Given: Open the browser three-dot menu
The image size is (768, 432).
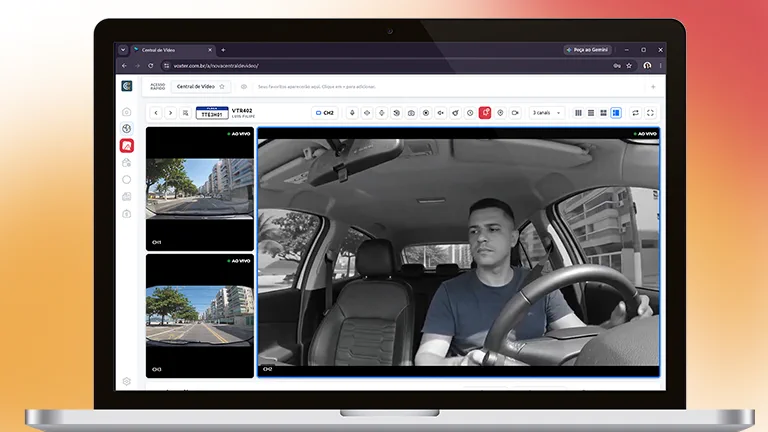Looking at the screenshot, I should click(660, 66).
